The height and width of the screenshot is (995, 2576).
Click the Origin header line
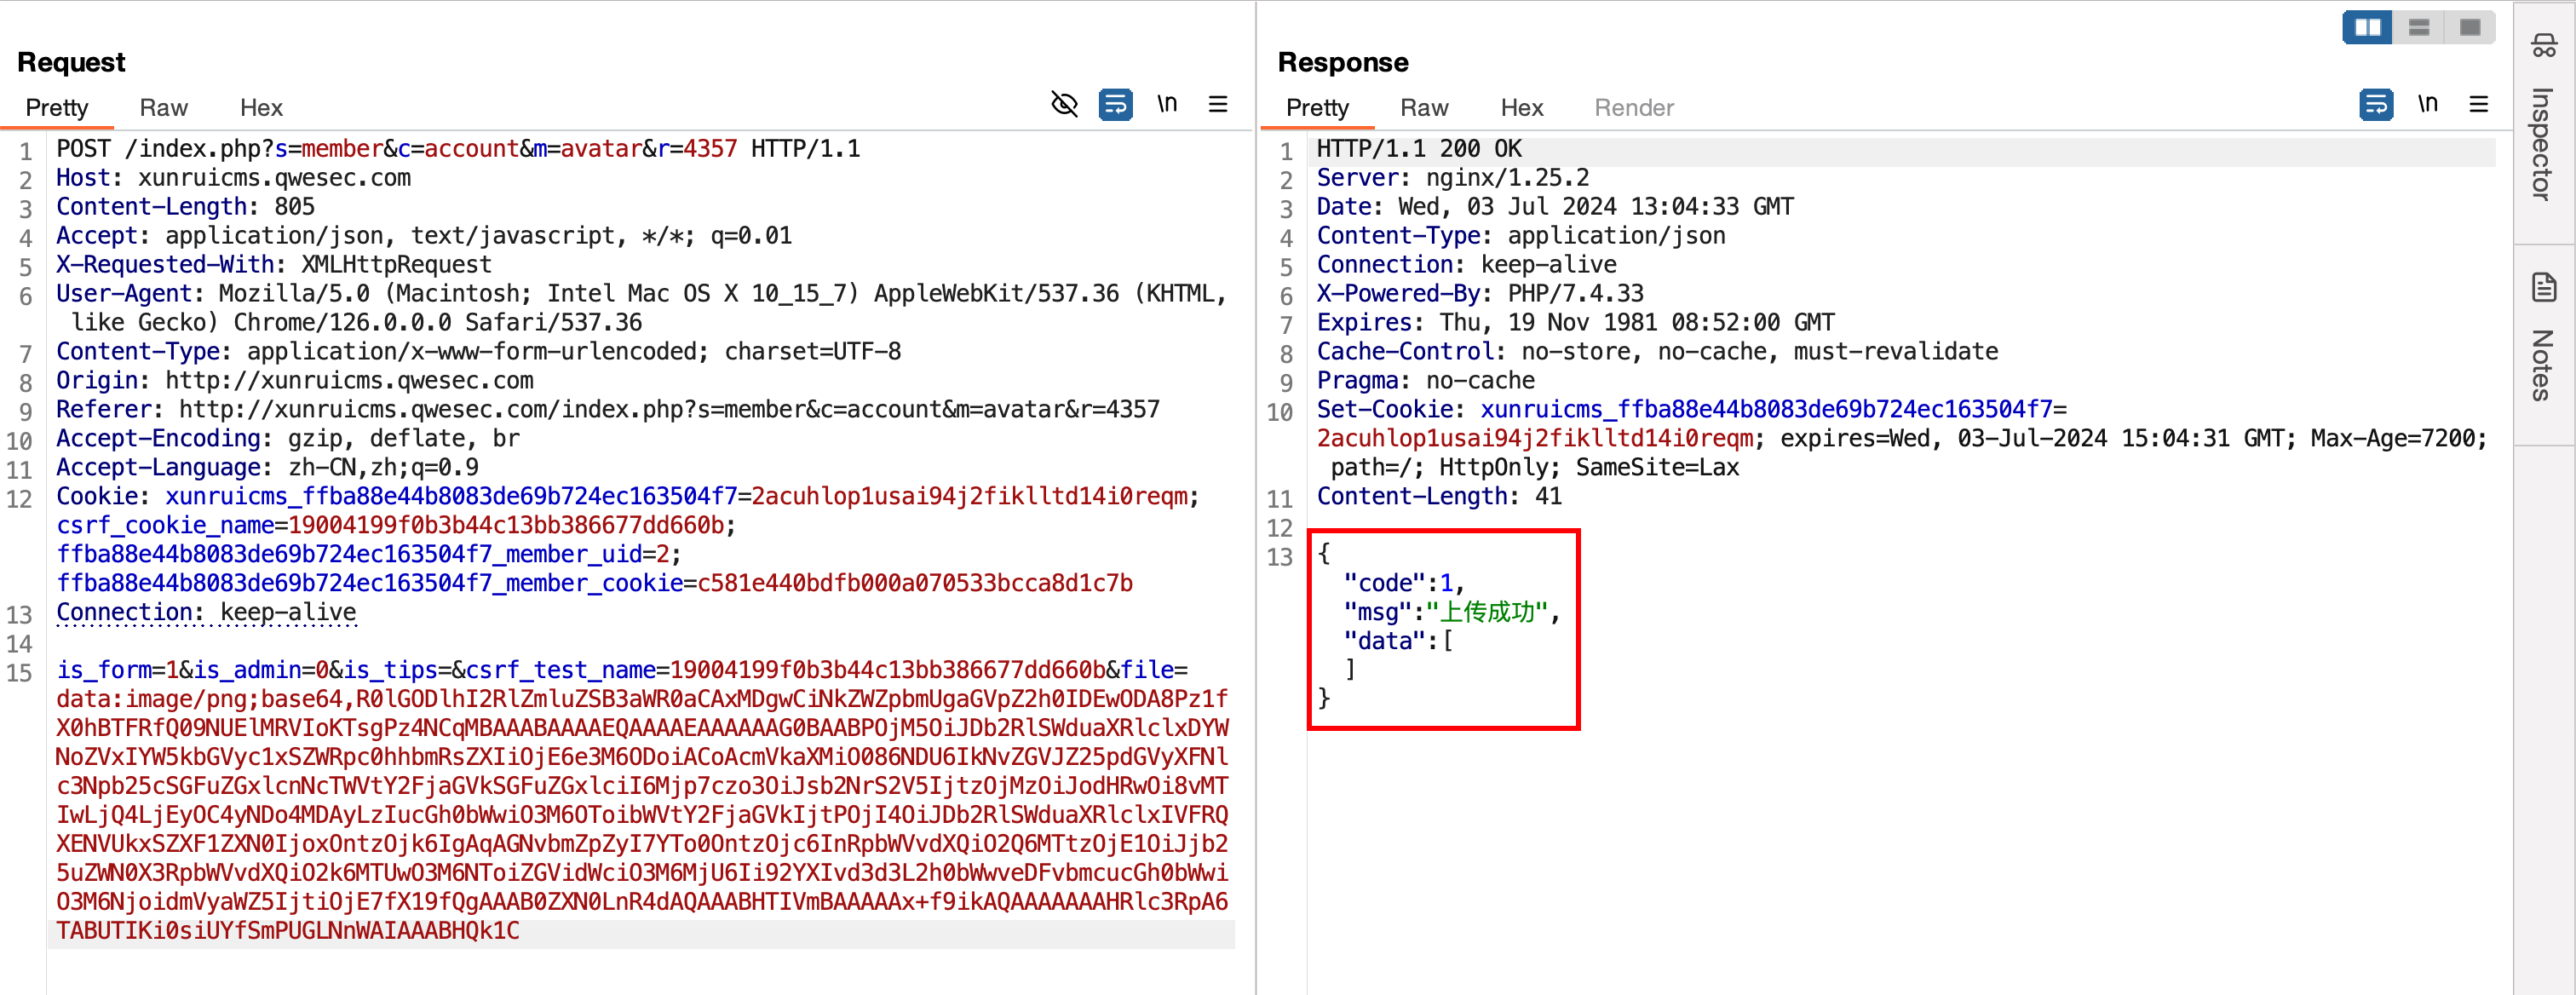pyautogui.click(x=295, y=381)
